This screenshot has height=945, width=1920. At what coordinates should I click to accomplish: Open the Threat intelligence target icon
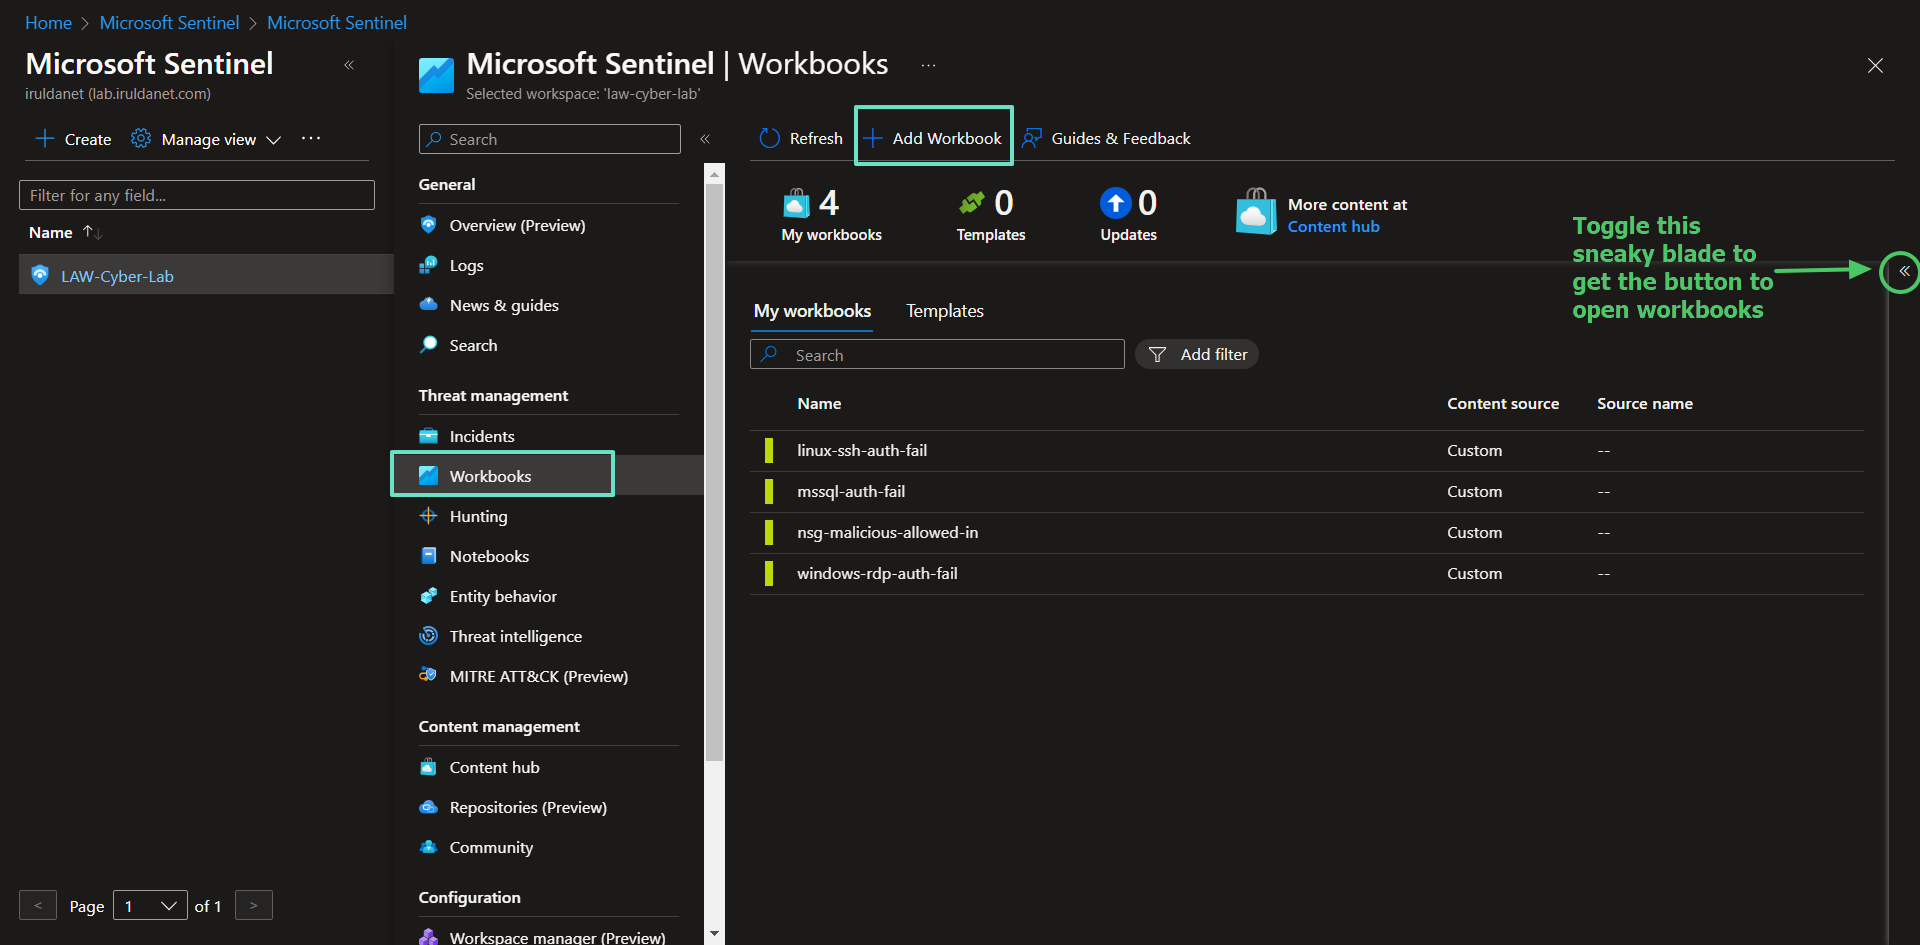point(428,636)
